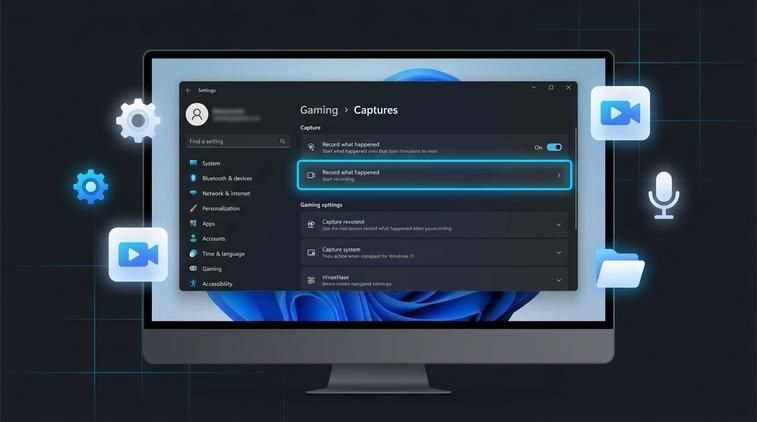Go back using the Settings back arrow
Image resolution: width=757 pixels, height=422 pixels.
(188, 90)
